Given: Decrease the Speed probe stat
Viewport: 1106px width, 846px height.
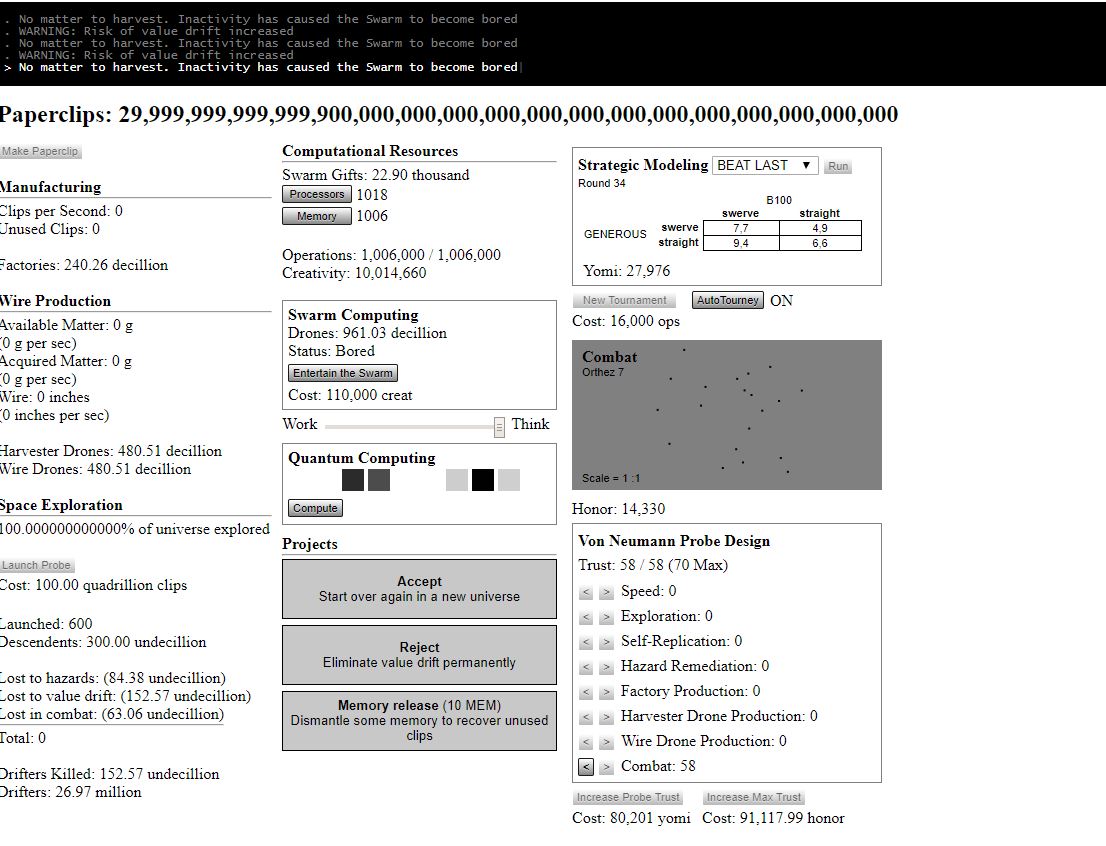Looking at the screenshot, I should point(585,592).
